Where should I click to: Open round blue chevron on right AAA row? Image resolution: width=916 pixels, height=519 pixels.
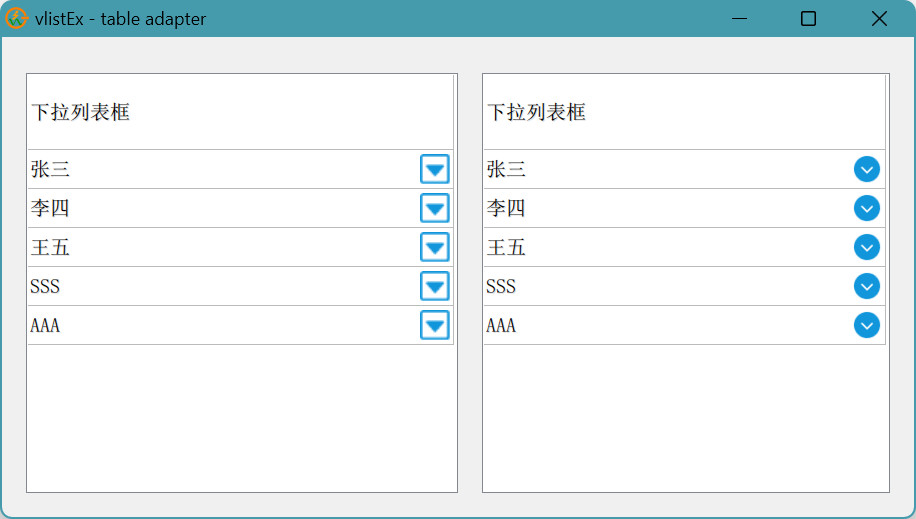867,325
